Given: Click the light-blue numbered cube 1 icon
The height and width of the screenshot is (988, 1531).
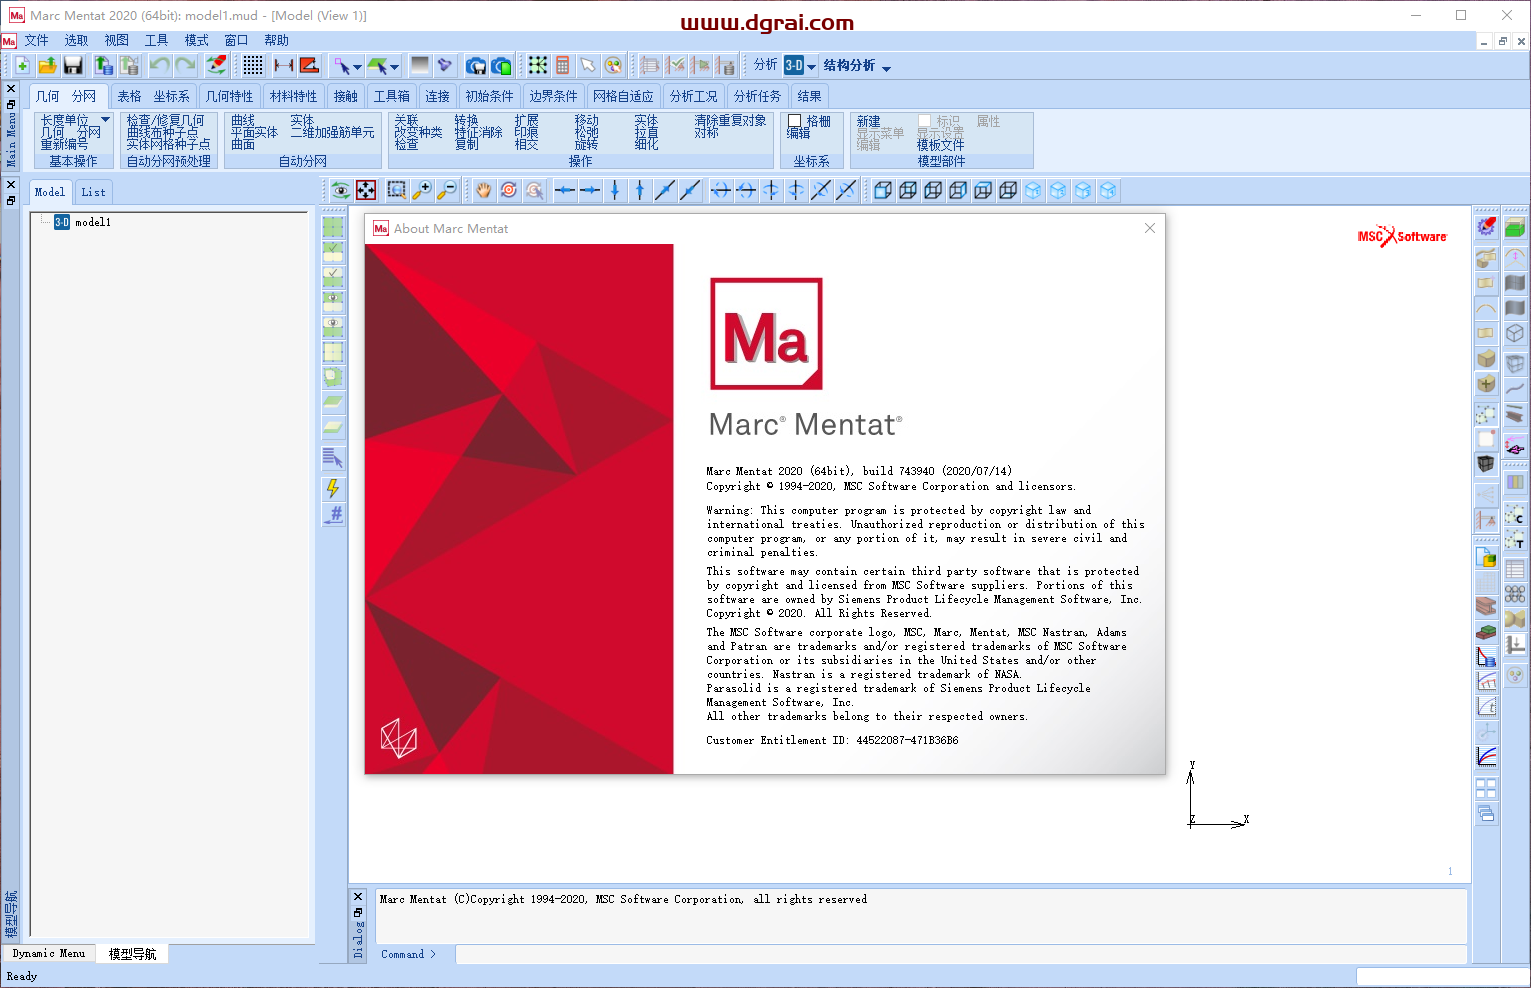Looking at the screenshot, I should [x=1033, y=190].
